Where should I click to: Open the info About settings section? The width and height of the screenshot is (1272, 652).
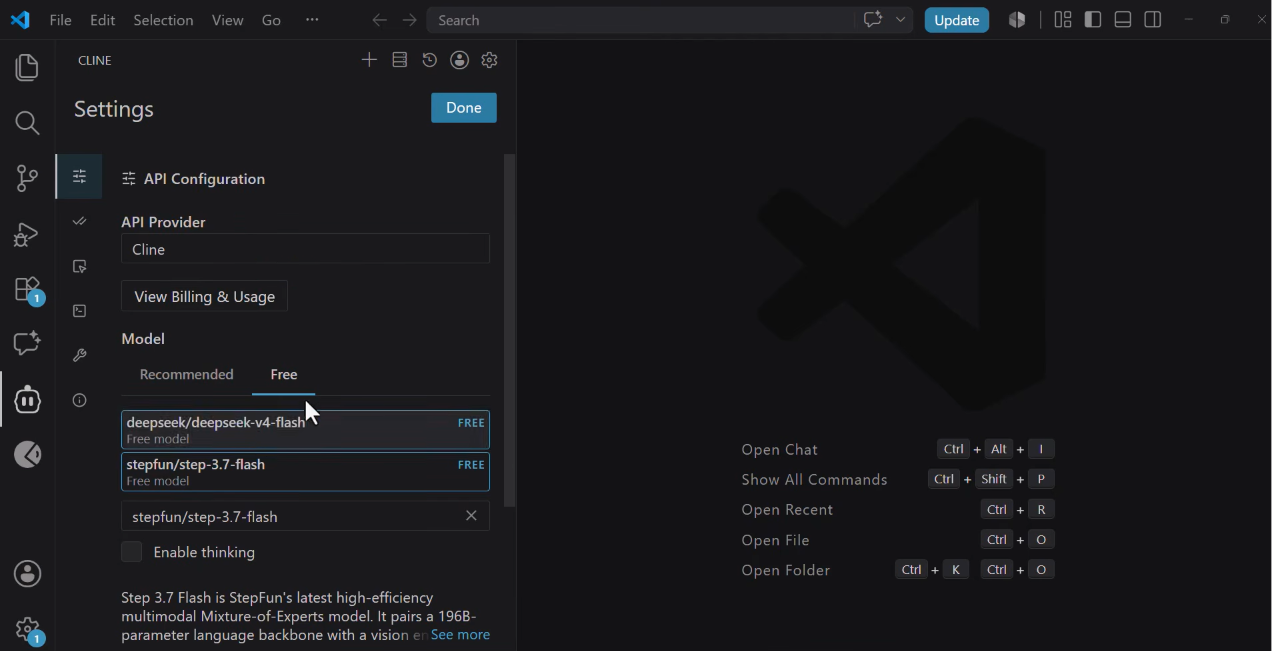(x=80, y=400)
